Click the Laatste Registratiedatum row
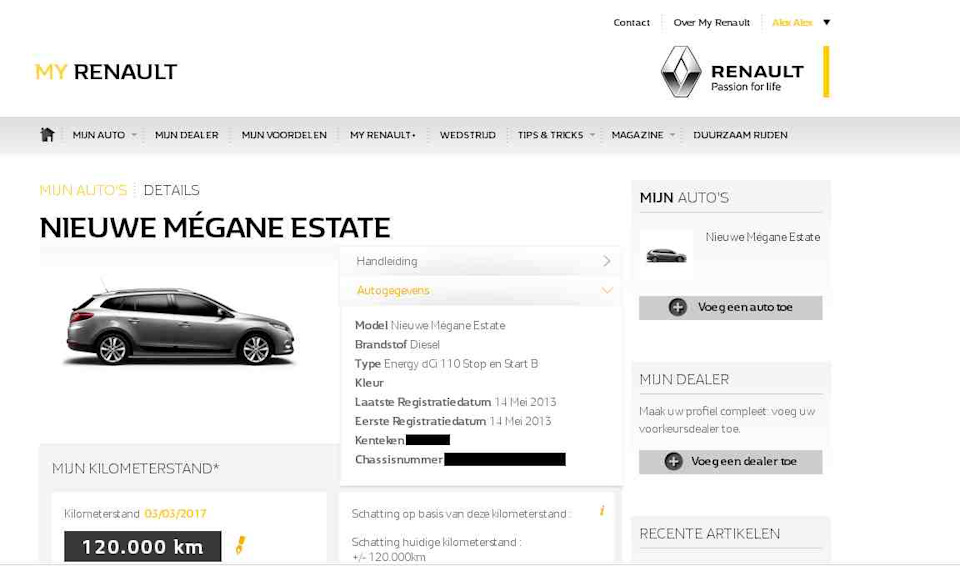960x566 pixels. tap(456, 402)
